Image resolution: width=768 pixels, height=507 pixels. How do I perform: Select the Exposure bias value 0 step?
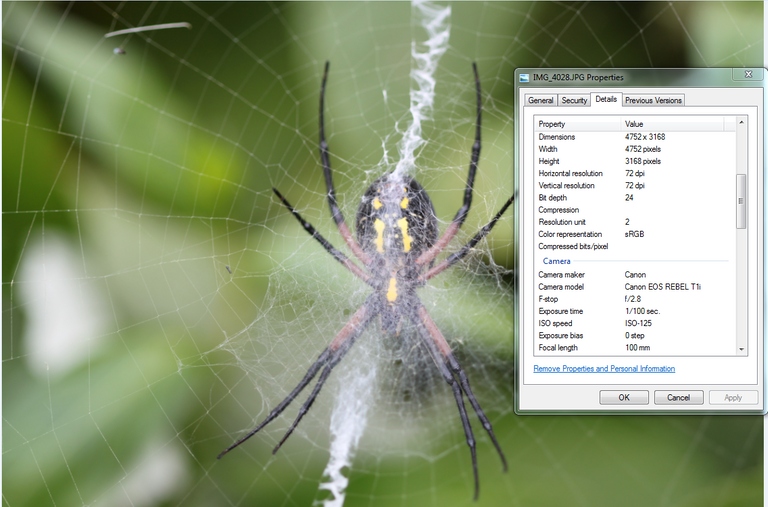(x=634, y=336)
